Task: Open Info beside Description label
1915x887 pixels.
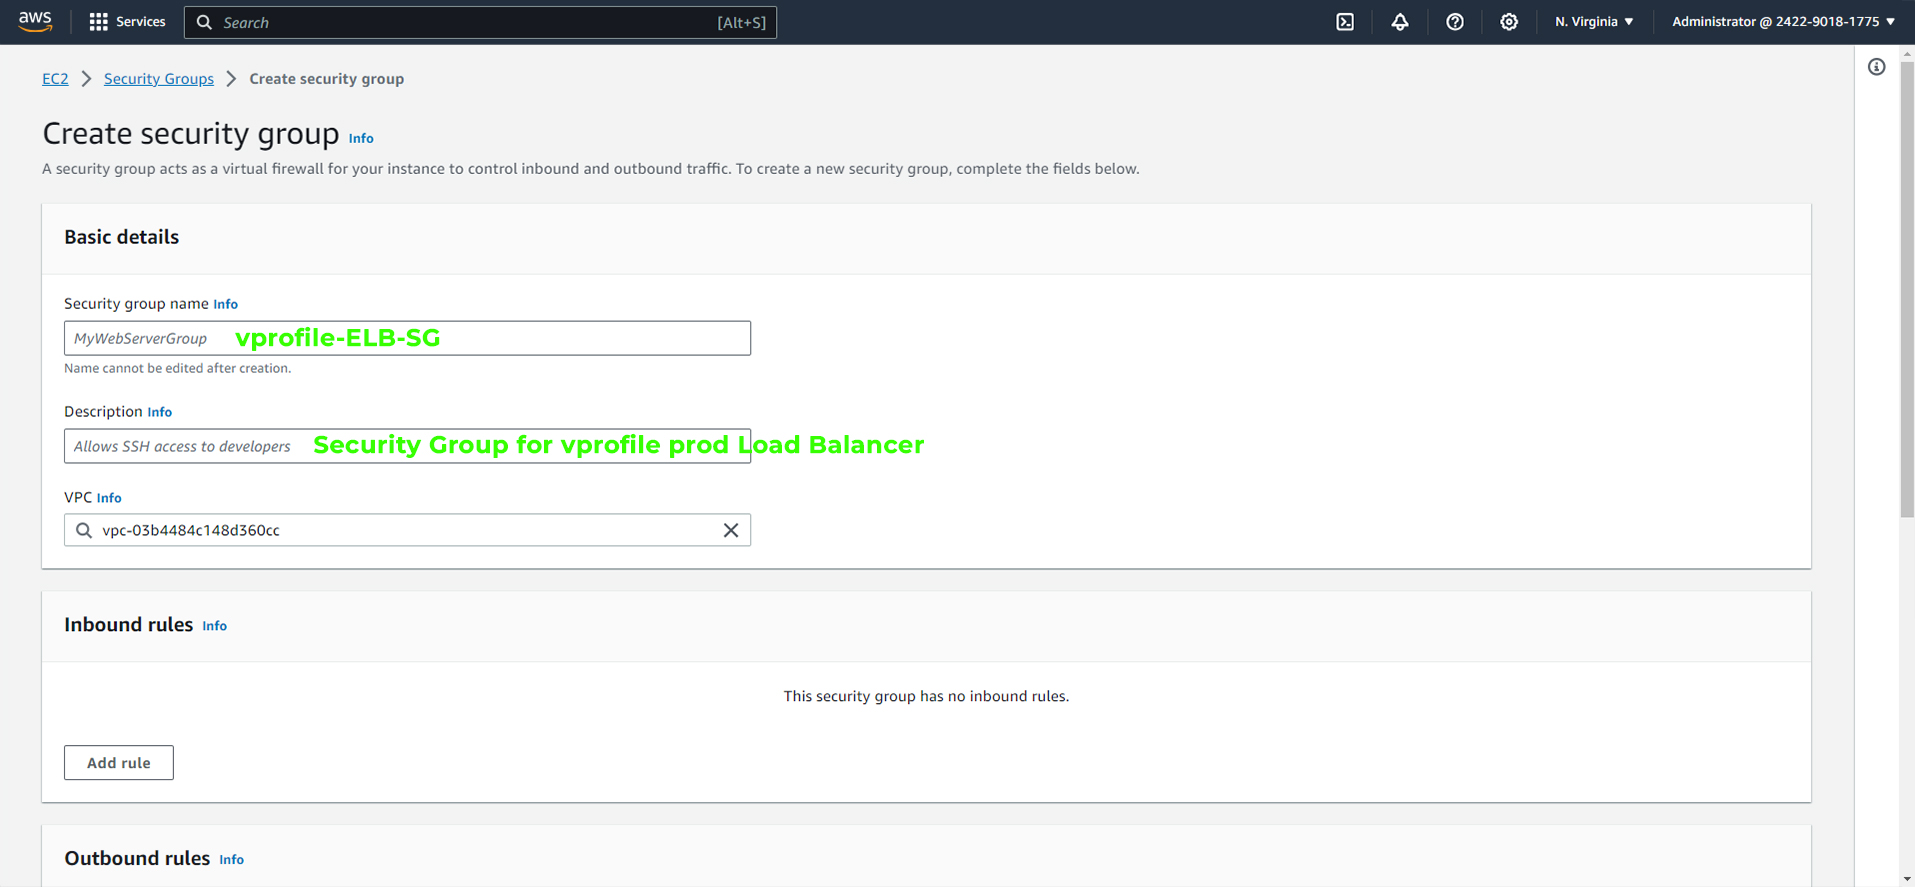Action: click(160, 412)
